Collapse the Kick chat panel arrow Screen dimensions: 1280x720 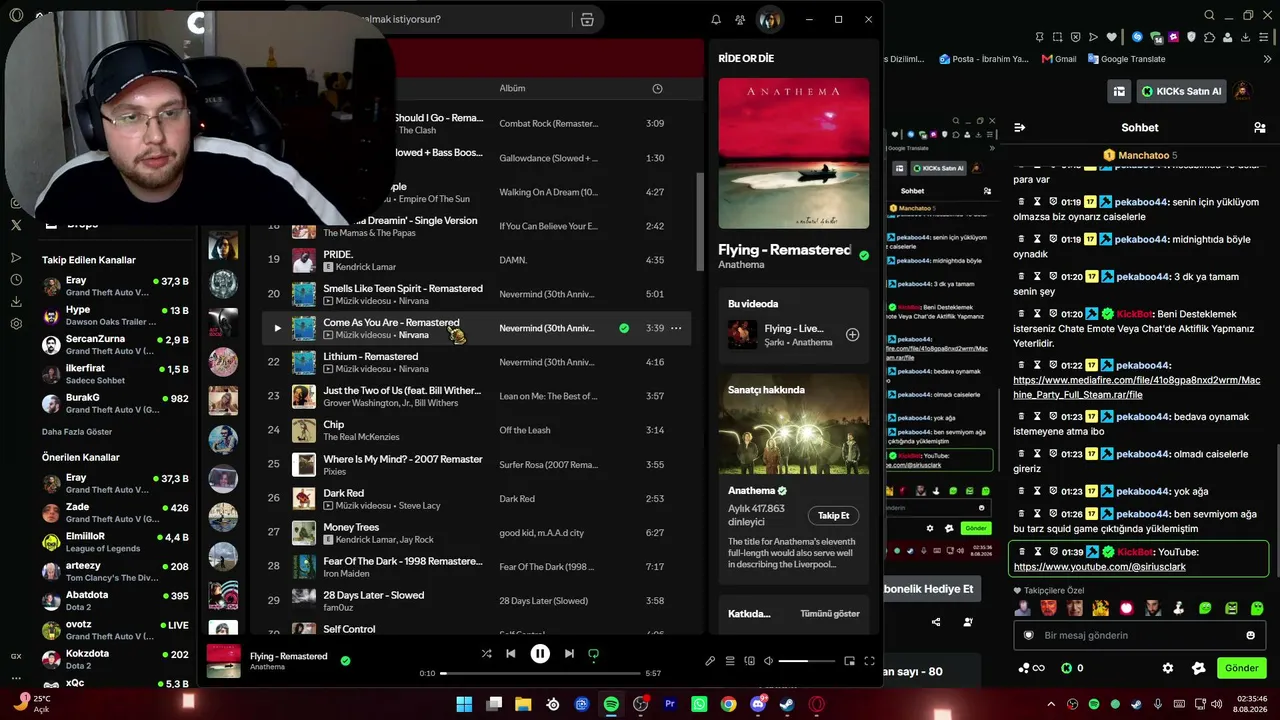[x=1019, y=128]
